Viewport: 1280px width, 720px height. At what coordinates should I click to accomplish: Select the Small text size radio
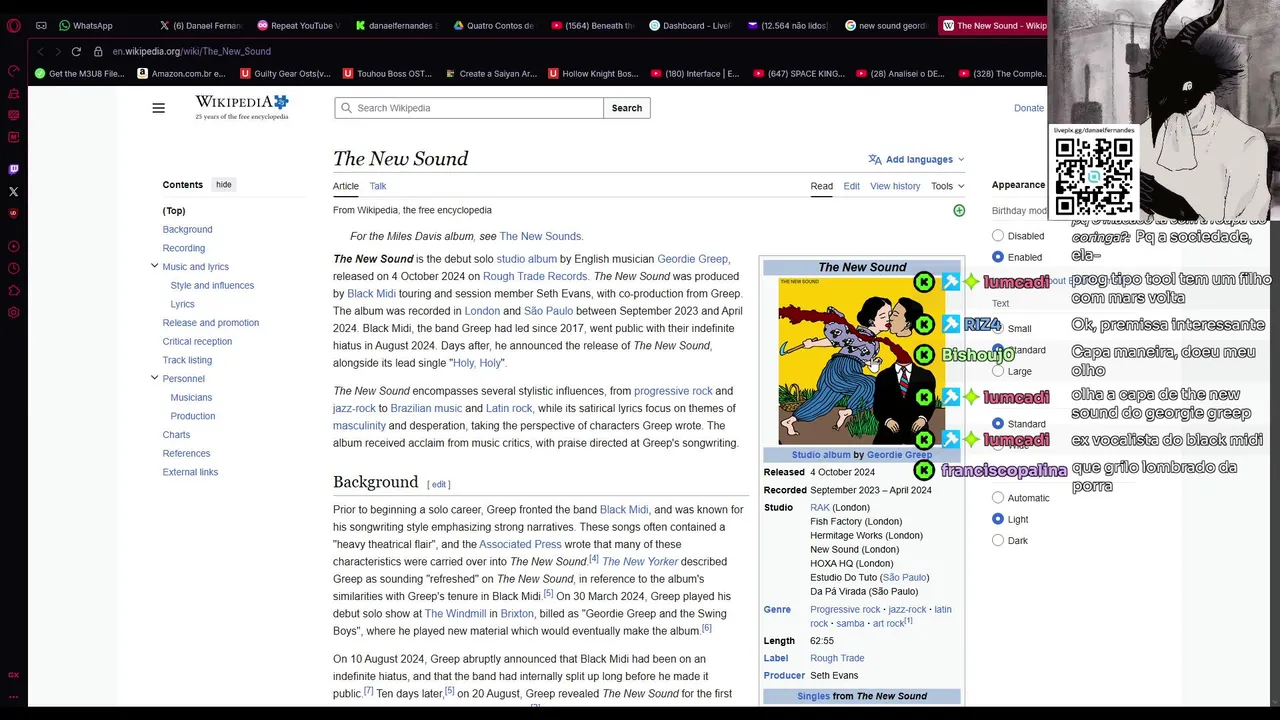pyautogui.click(x=998, y=328)
